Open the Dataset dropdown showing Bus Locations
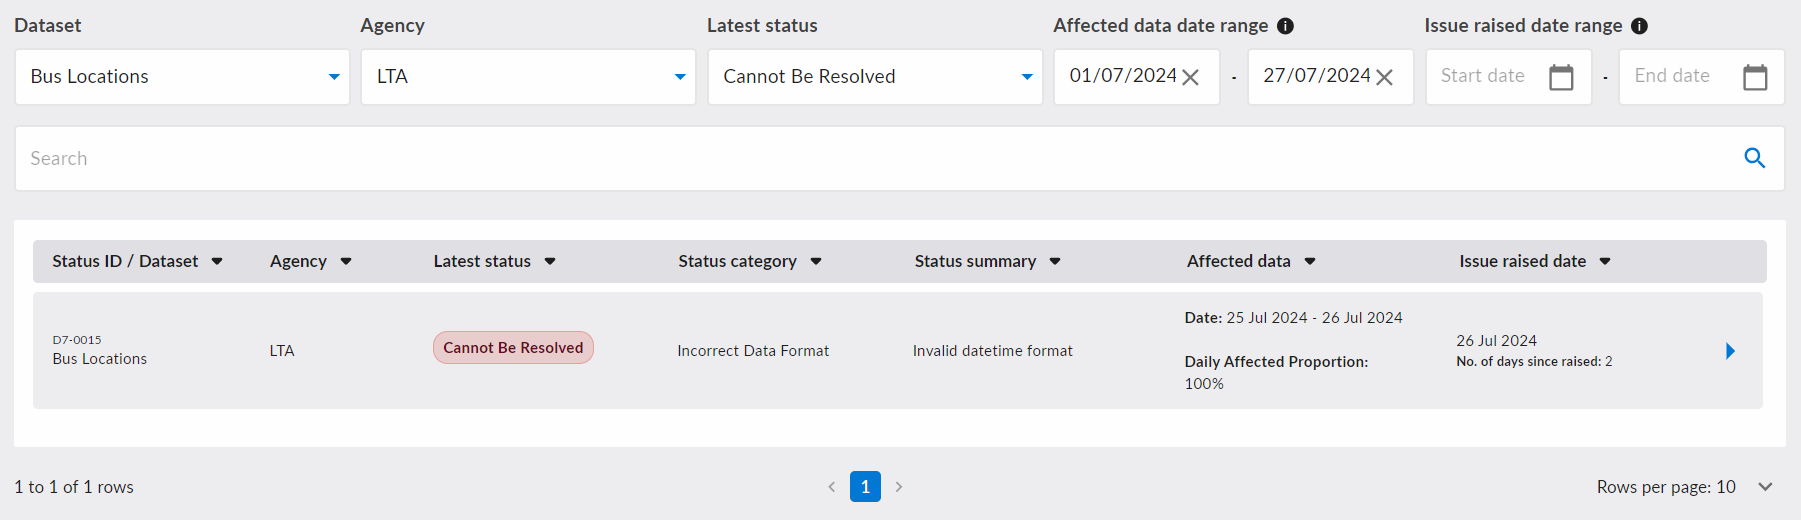This screenshot has height=520, width=1801. [x=182, y=77]
